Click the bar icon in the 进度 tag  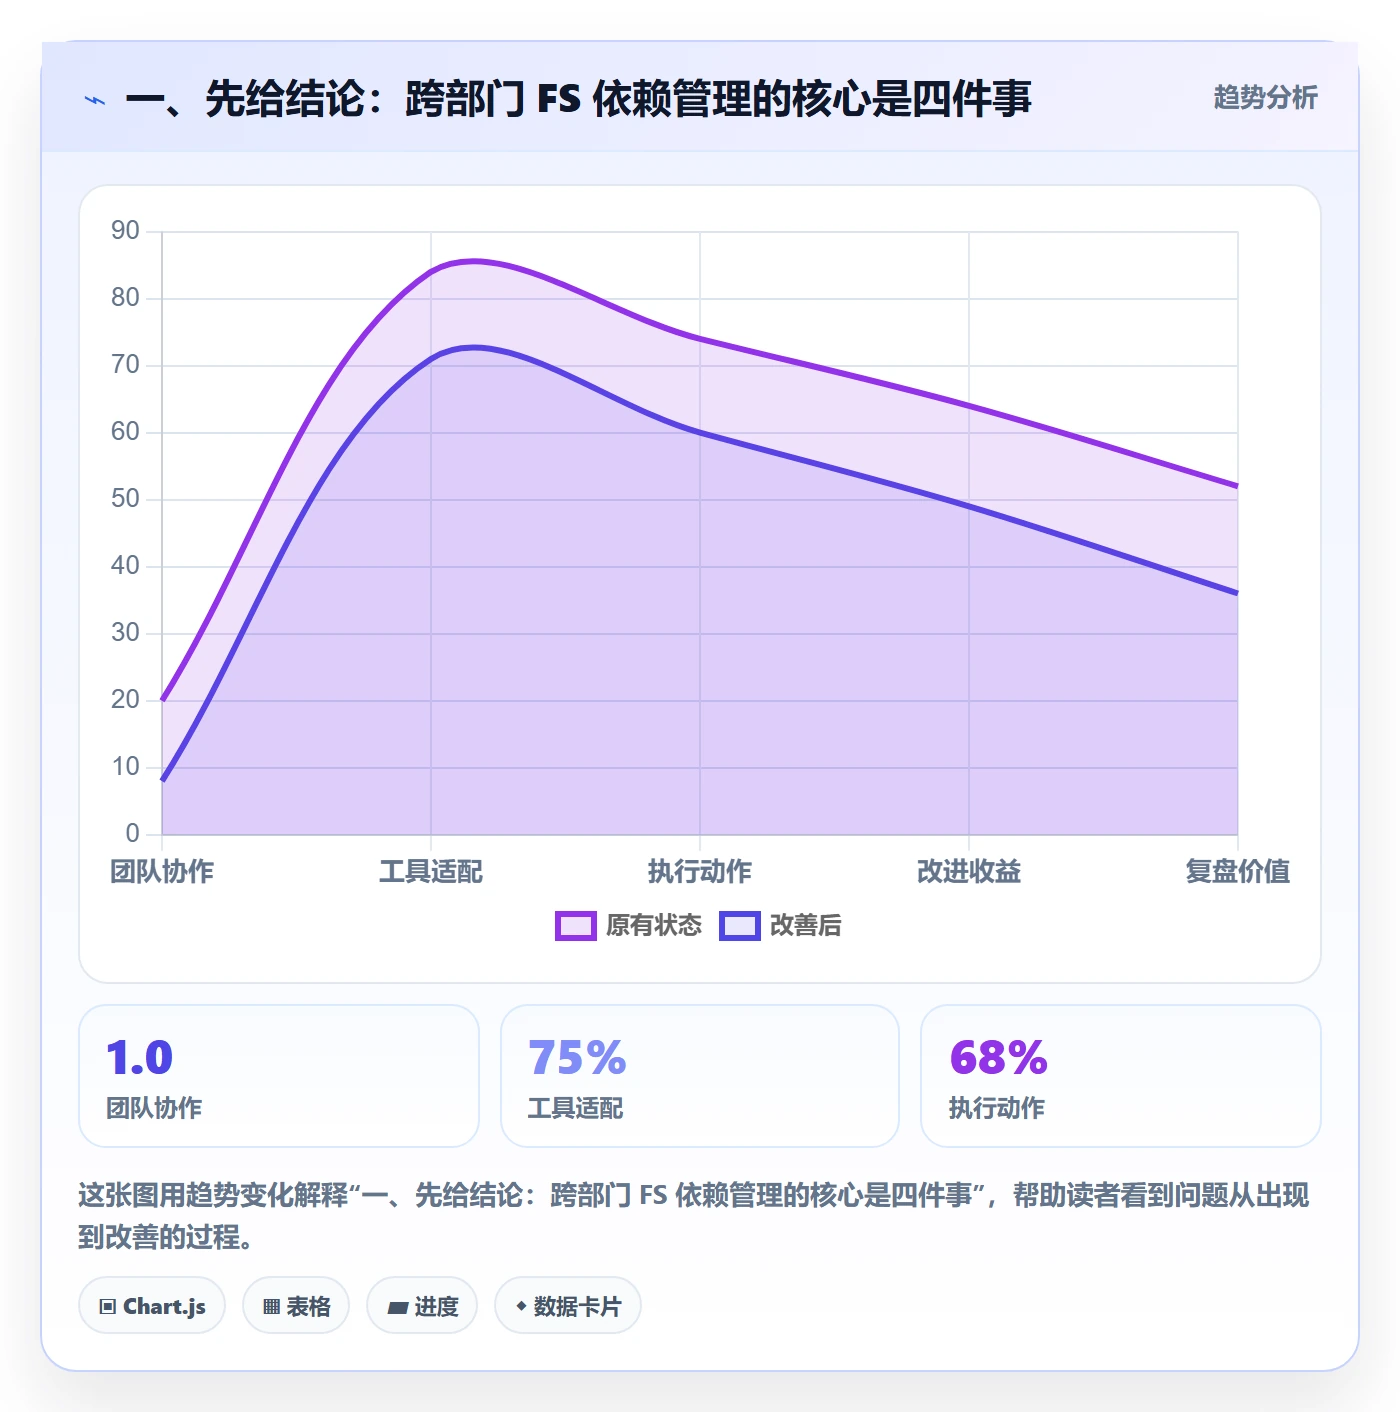[397, 1307]
